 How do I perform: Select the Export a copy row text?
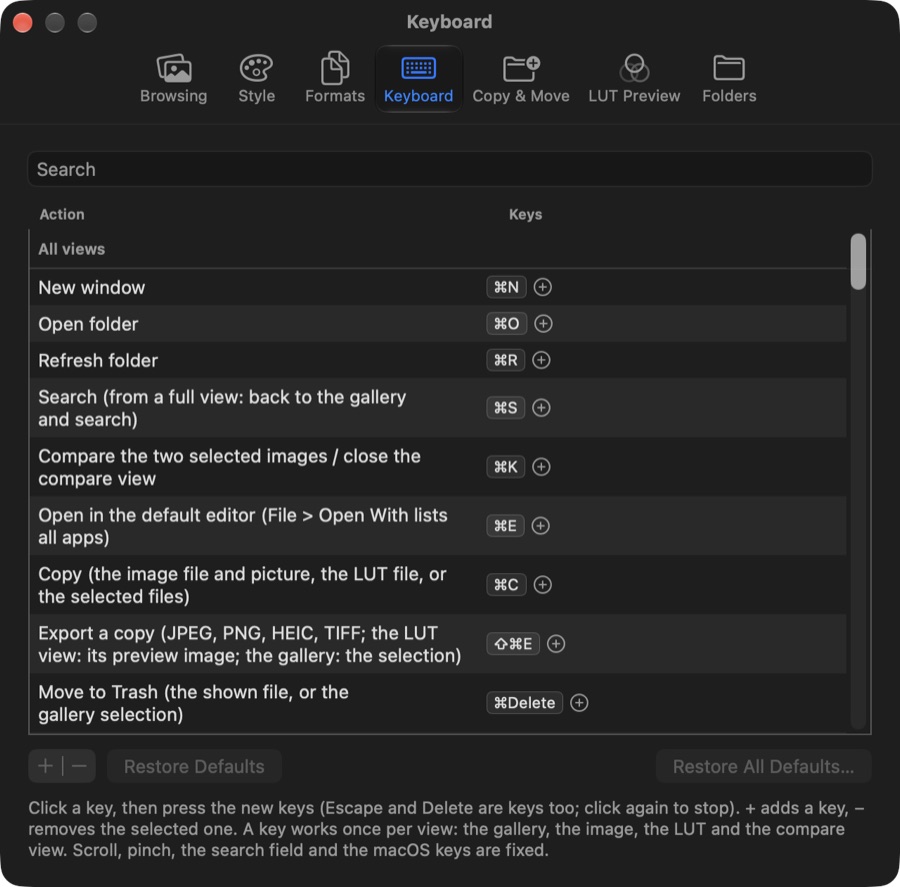pyautogui.click(x=250, y=644)
